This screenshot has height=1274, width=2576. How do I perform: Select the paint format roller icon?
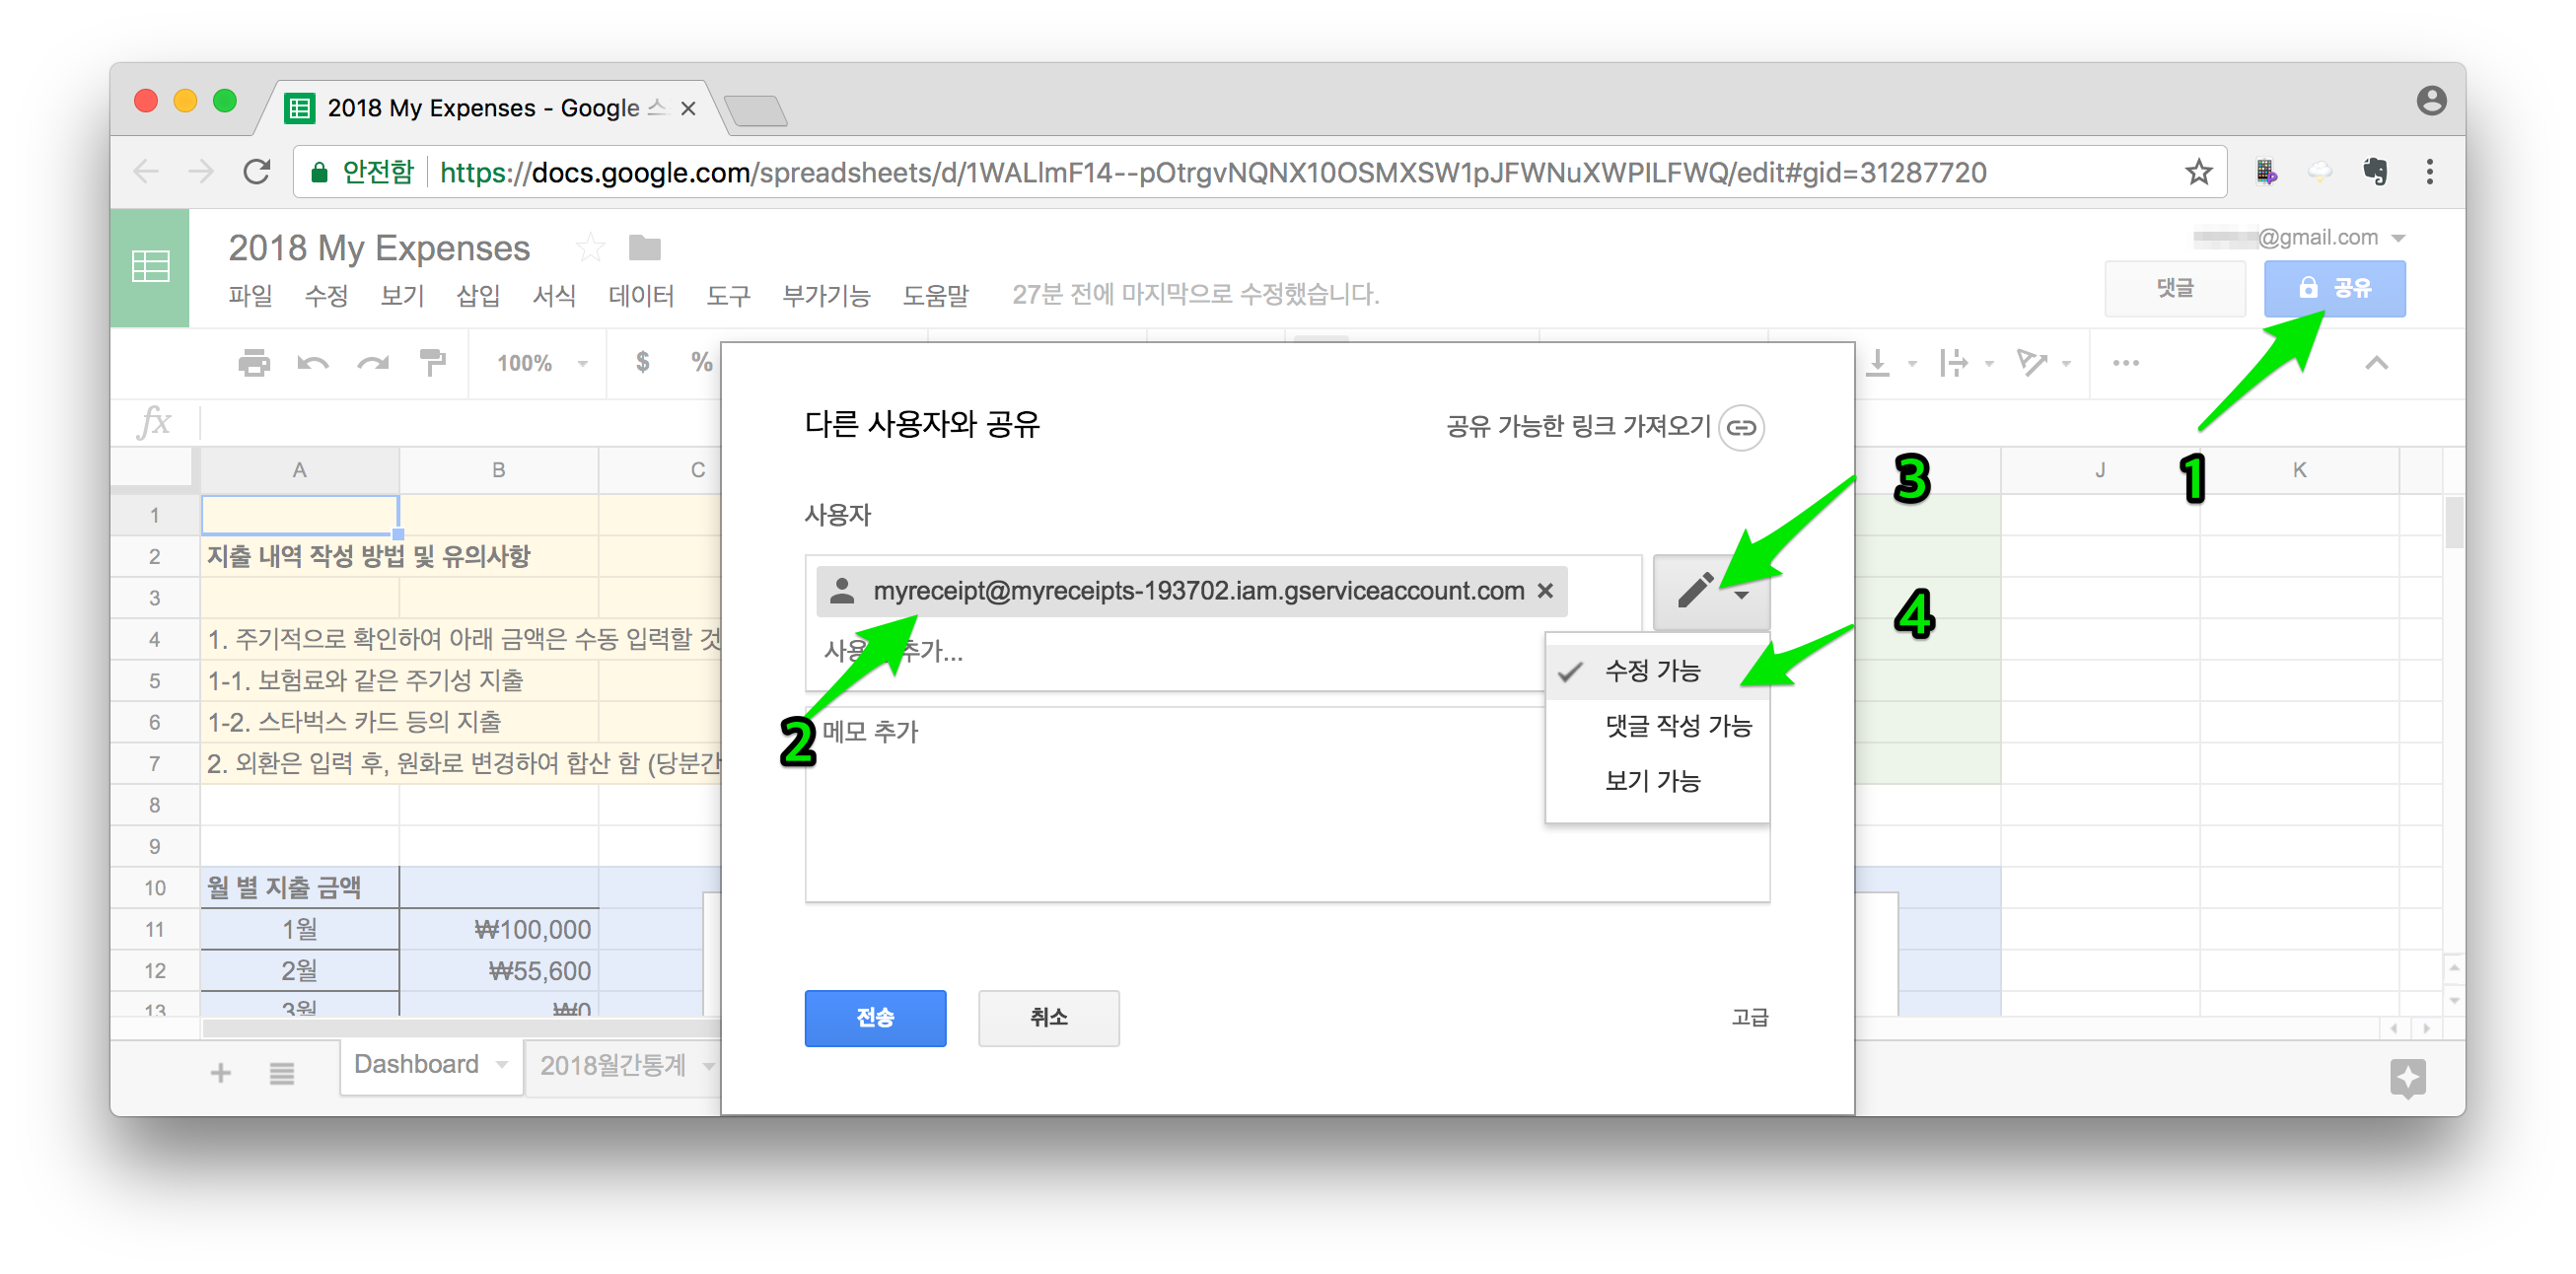433,363
